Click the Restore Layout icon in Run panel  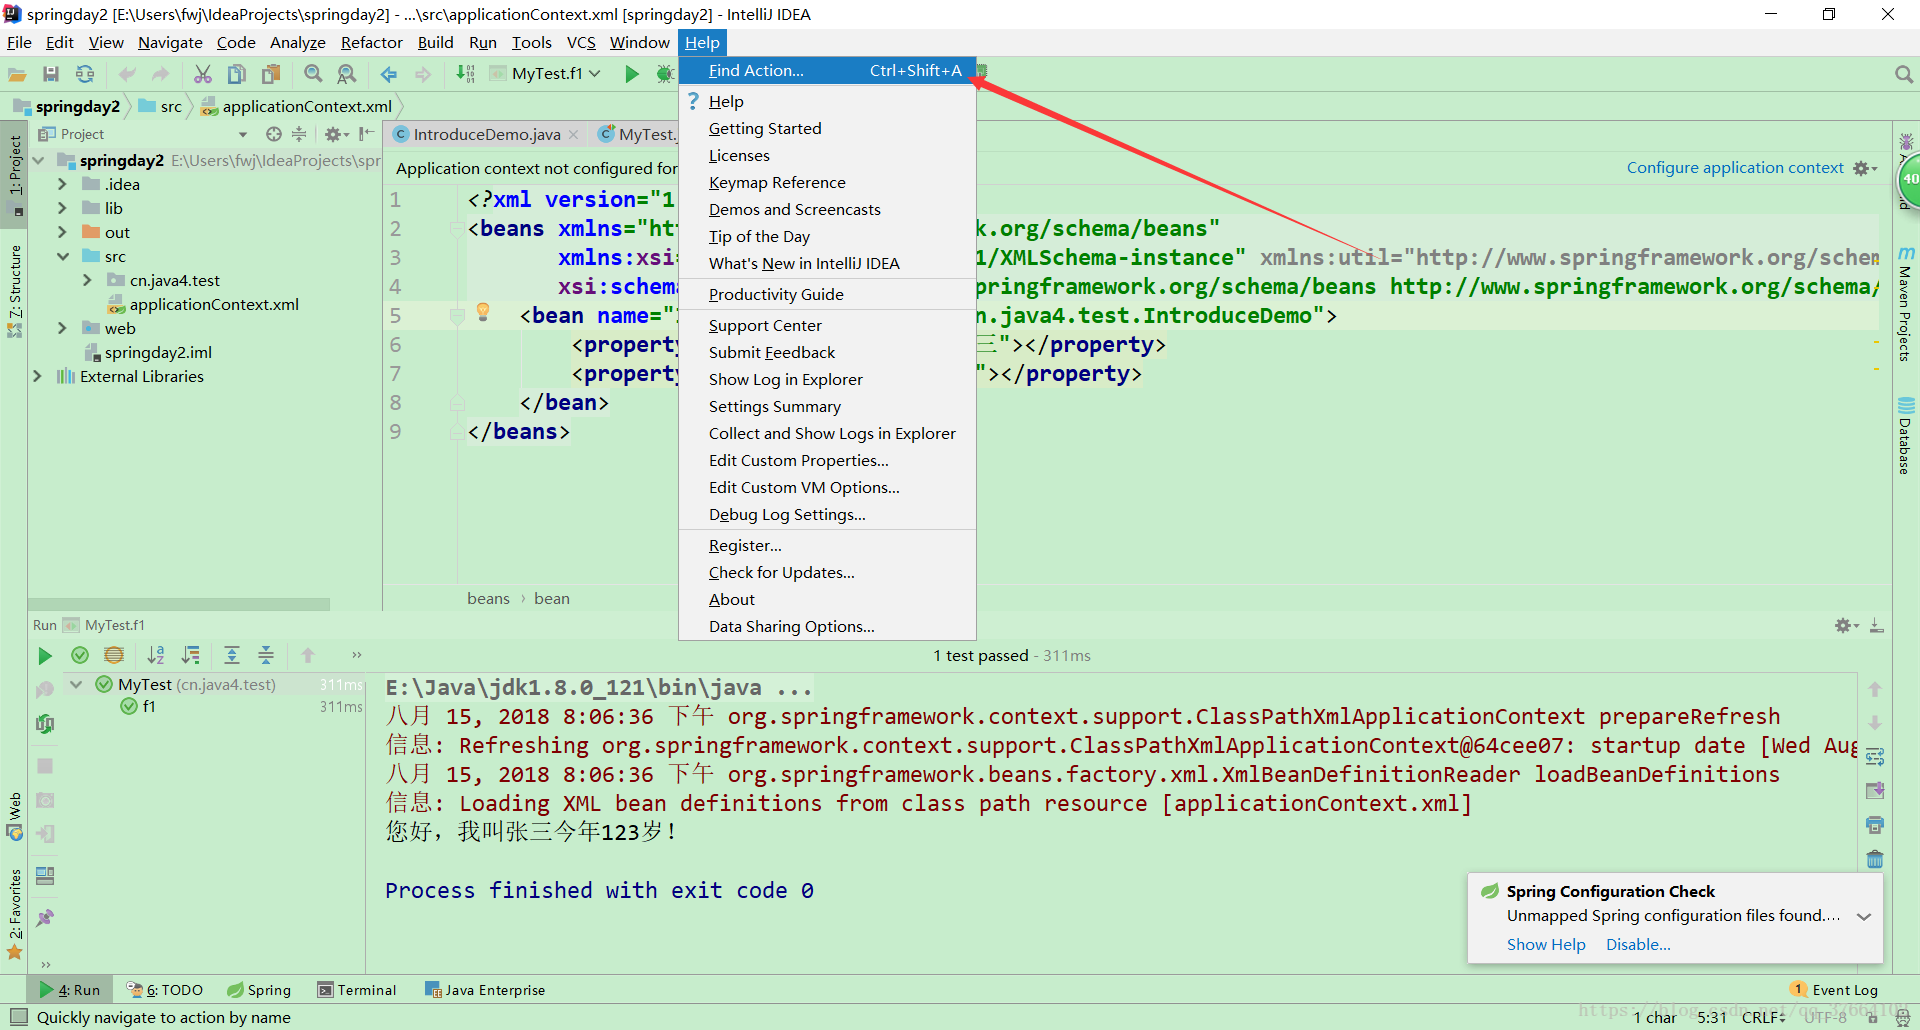tap(45, 876)
